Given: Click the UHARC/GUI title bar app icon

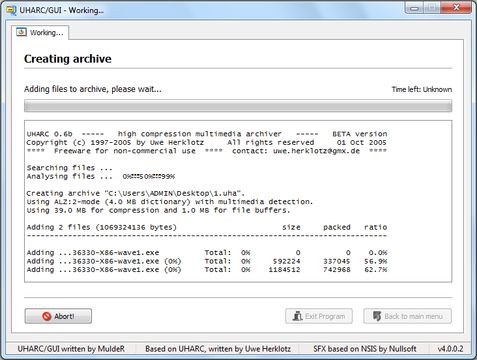Looking at the screenshot, I should click(x=11, y=10).
